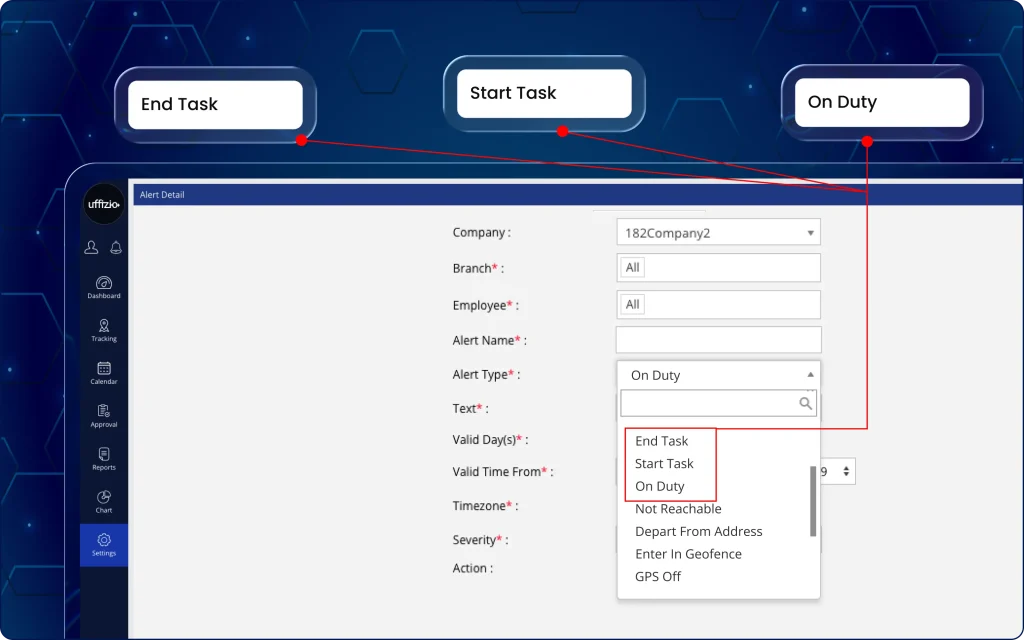Open Tracking in sidebar
This screenshot has width=1024, height=640.
[x=104, y=330]
